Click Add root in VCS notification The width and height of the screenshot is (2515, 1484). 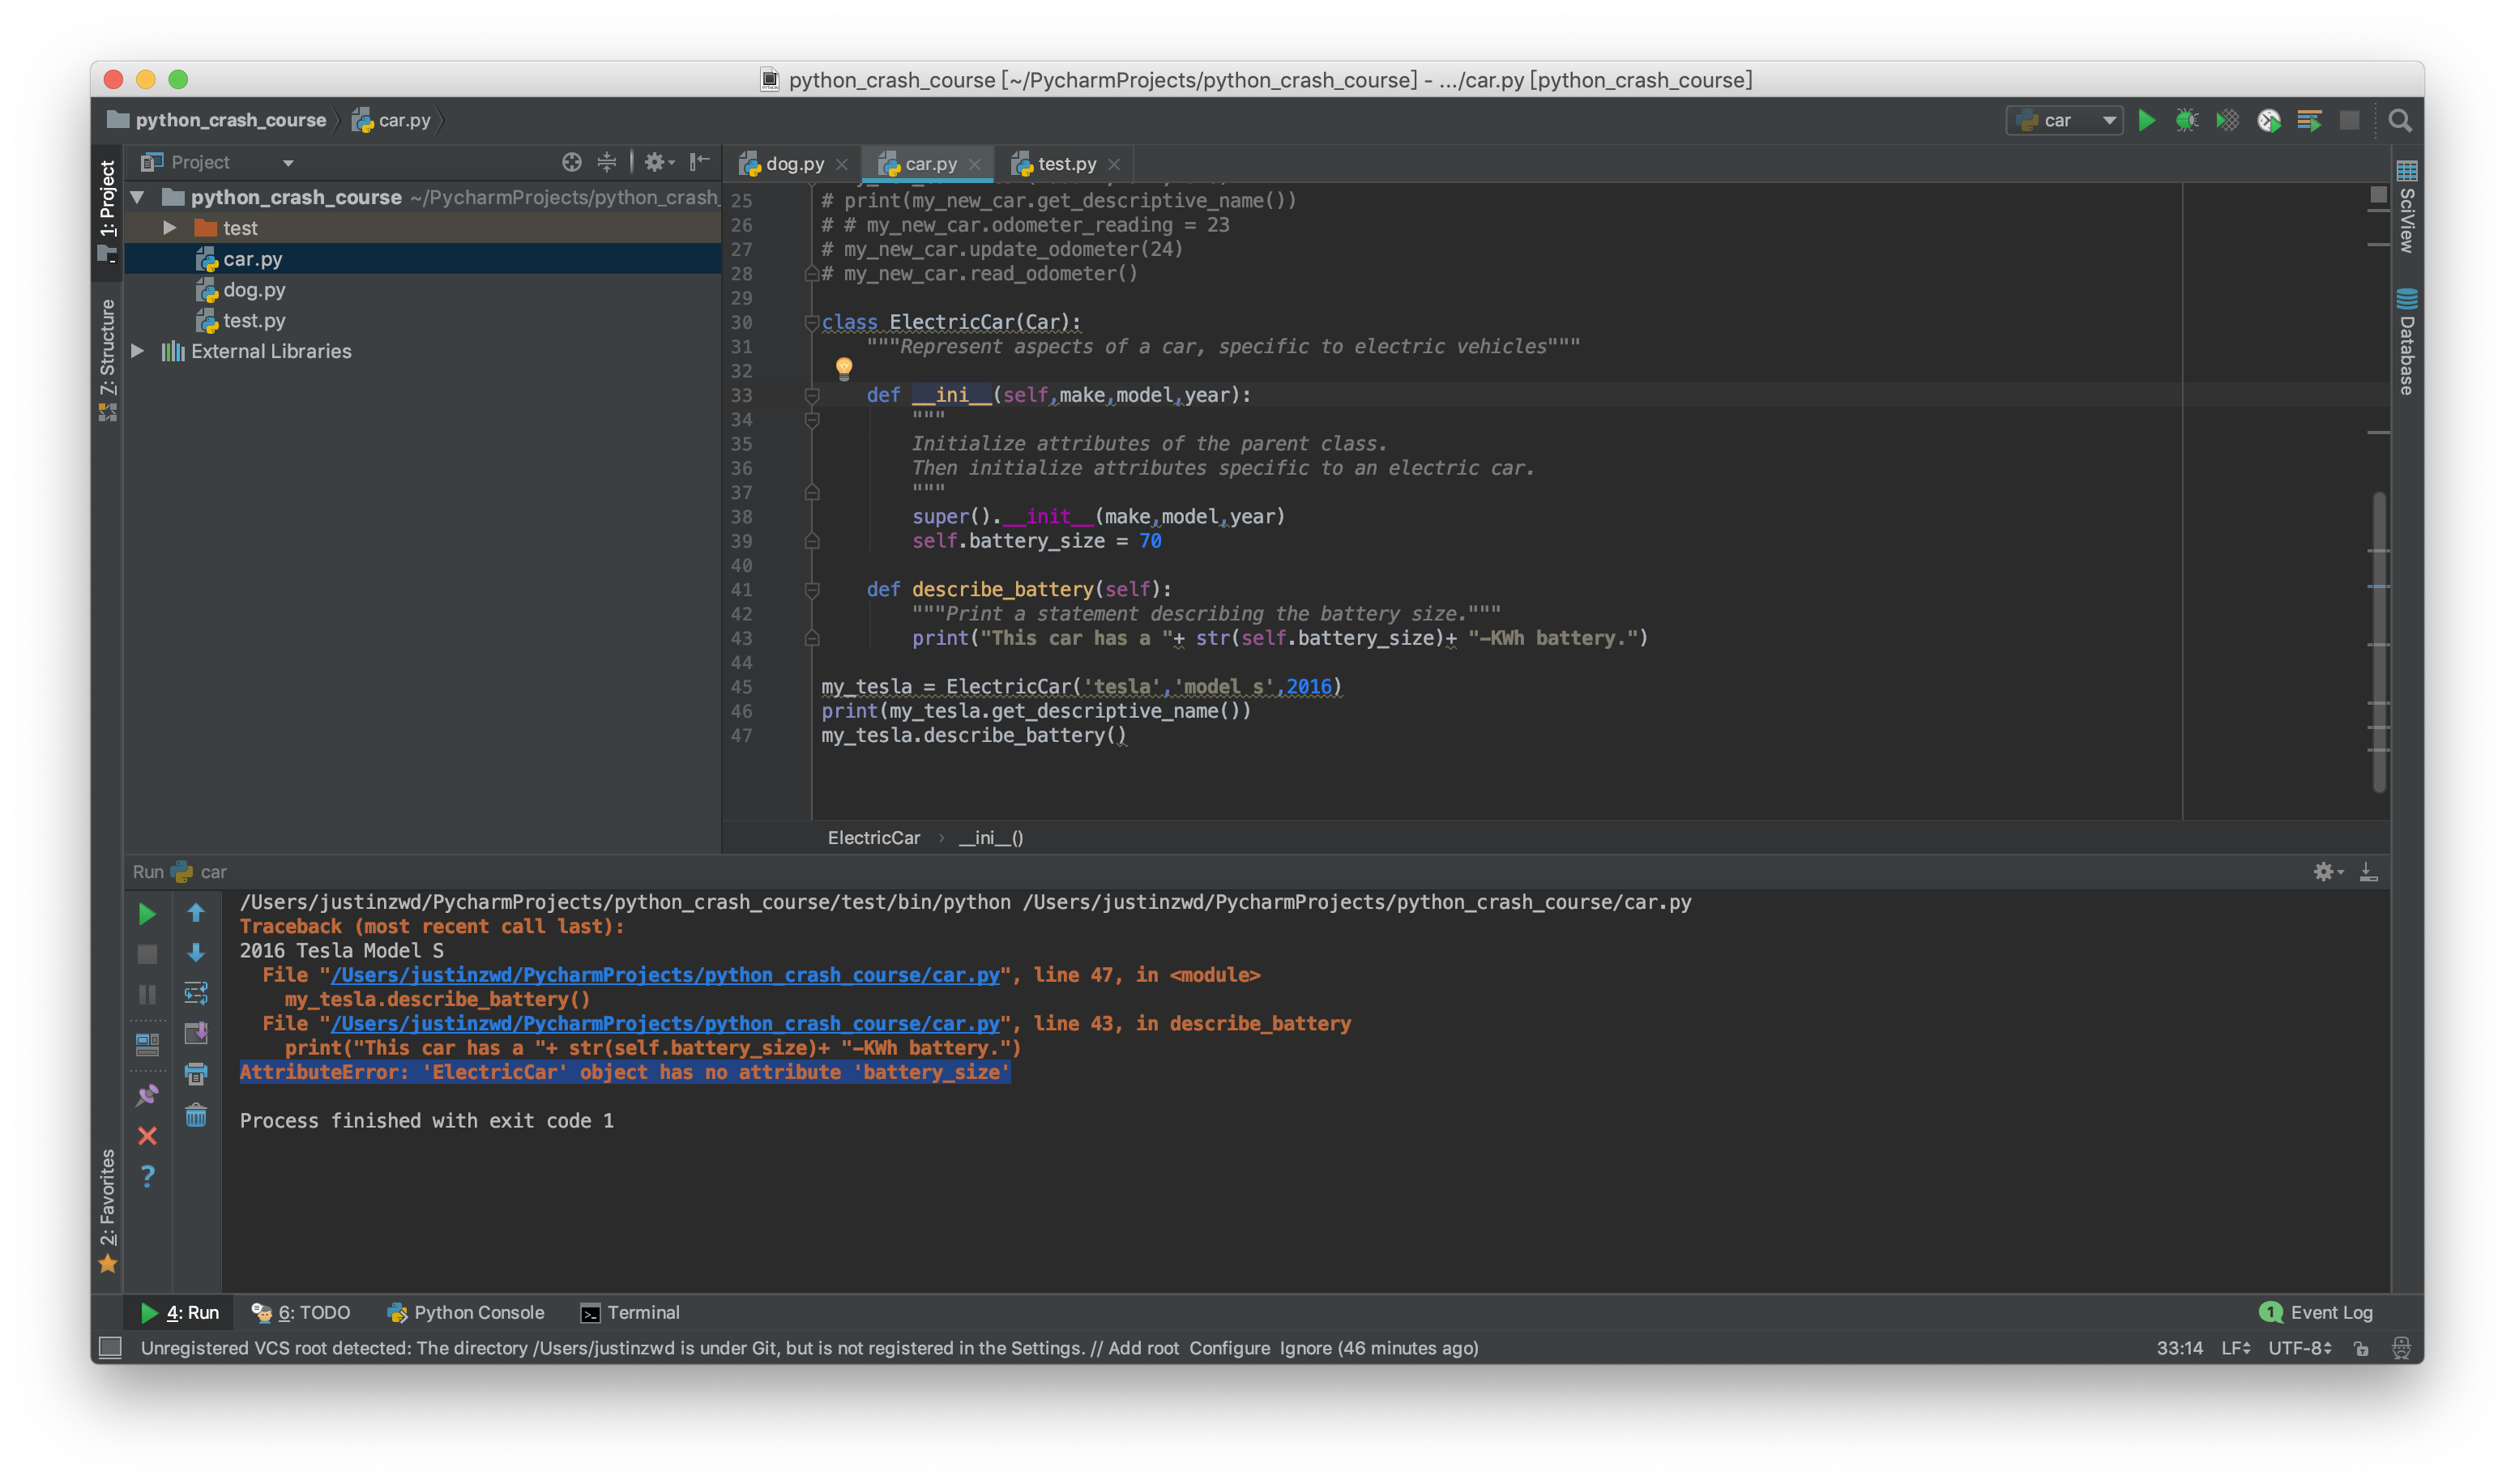1143,1348
